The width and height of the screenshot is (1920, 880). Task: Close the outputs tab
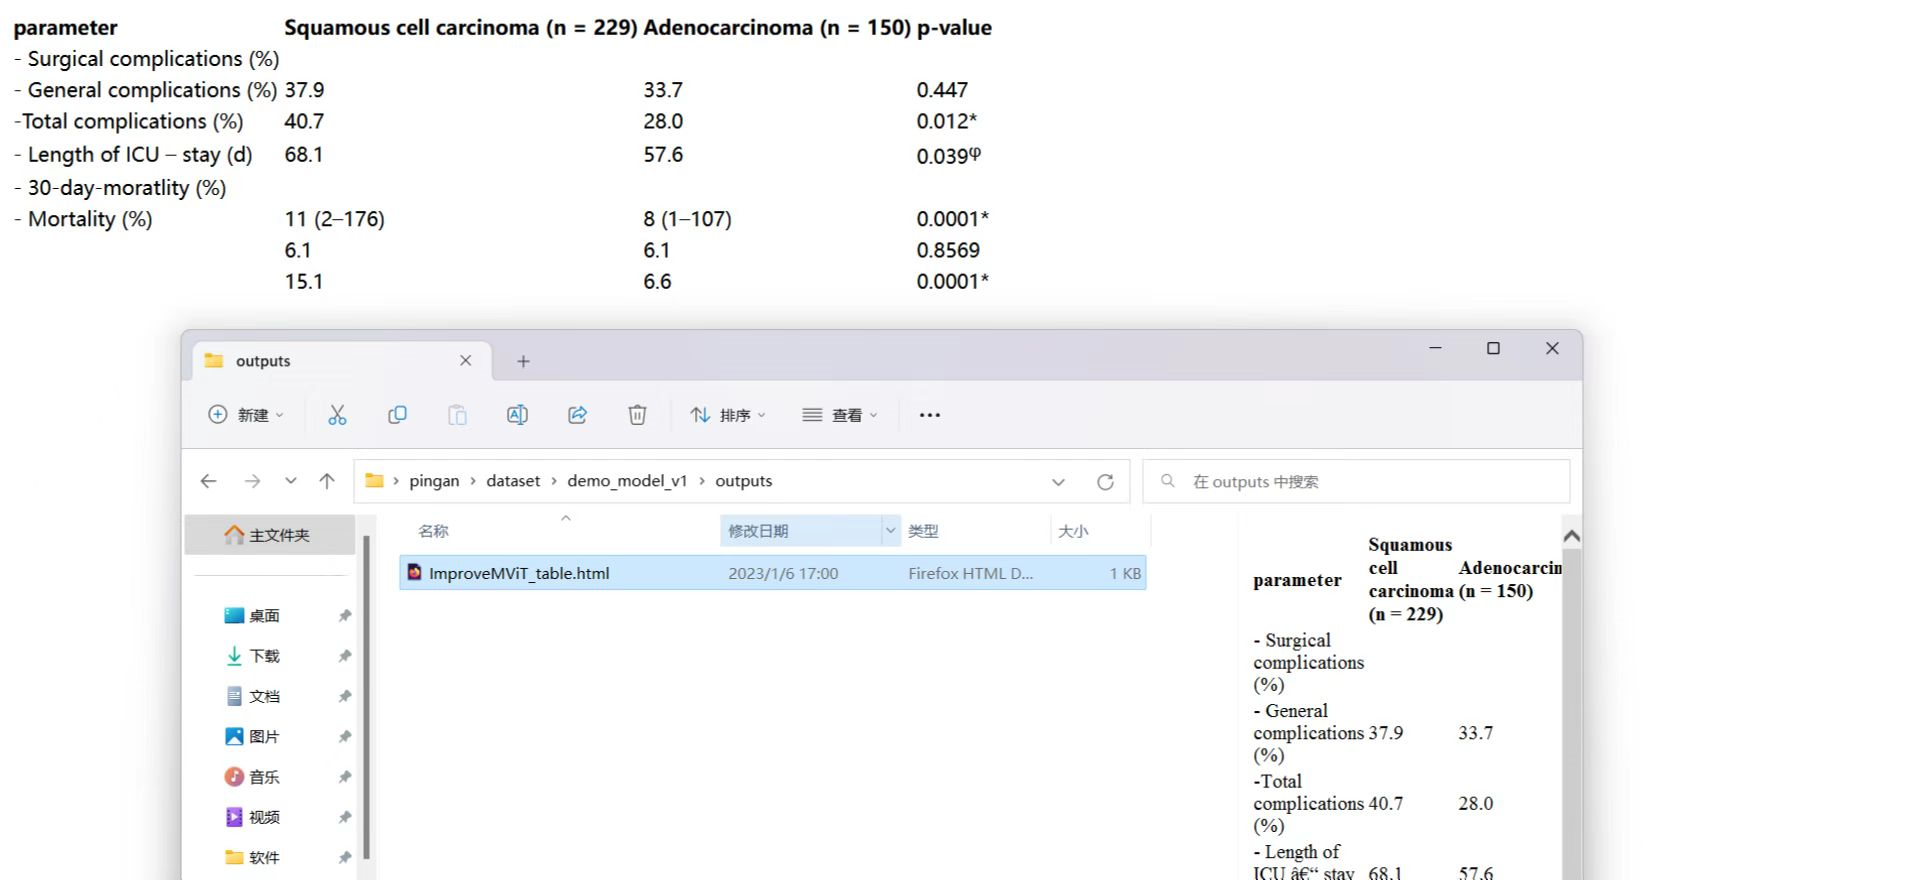point(465,360)
